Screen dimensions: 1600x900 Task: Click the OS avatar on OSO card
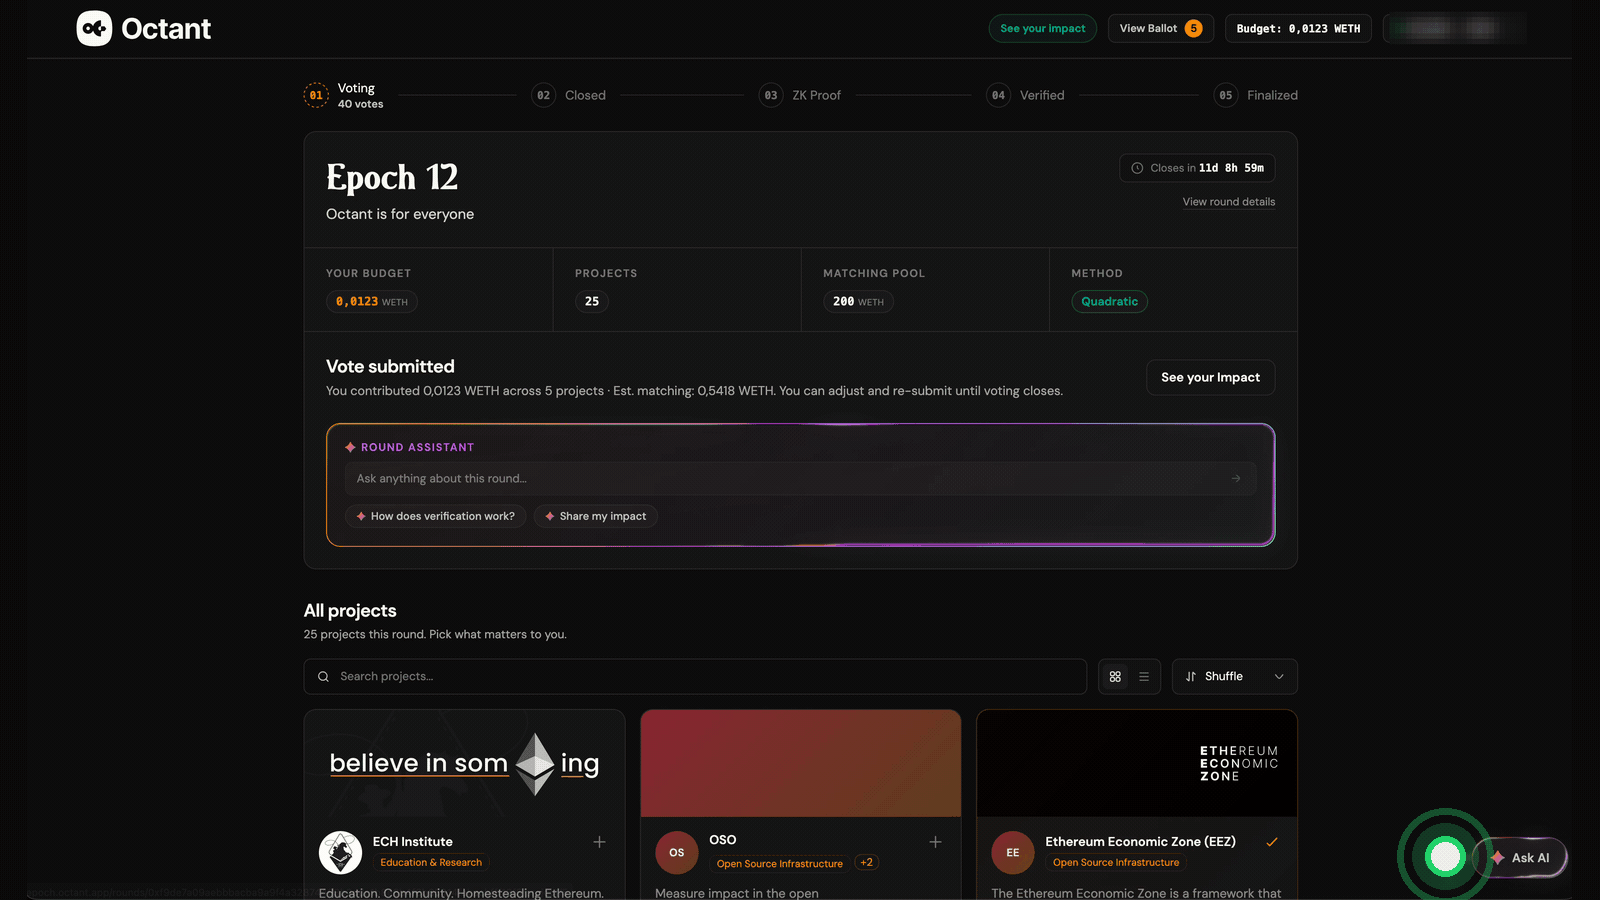click(x=677, y=853)
